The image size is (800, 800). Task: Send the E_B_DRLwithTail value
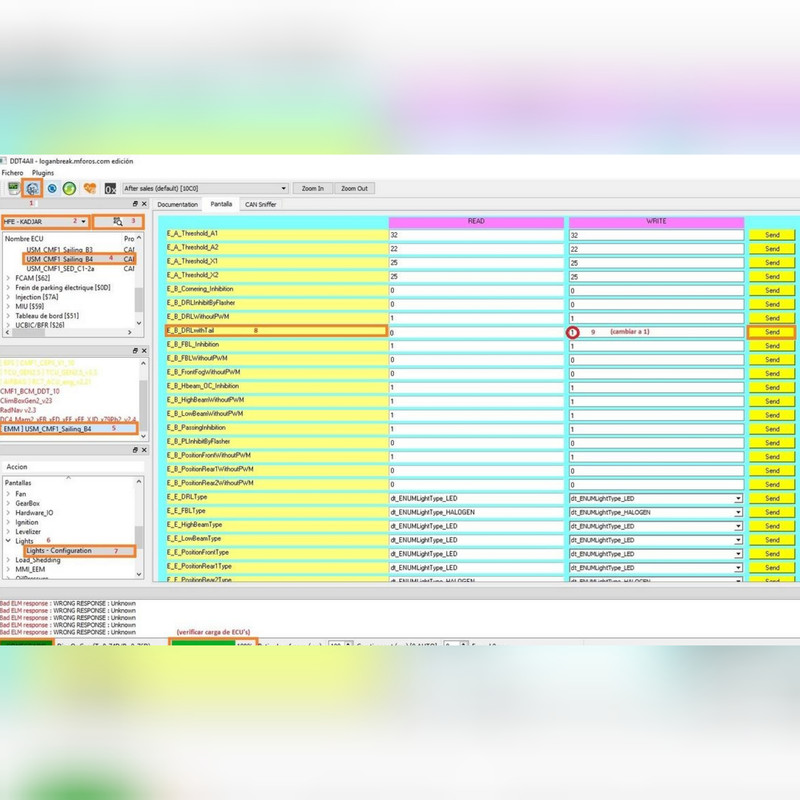coord(772,332)
